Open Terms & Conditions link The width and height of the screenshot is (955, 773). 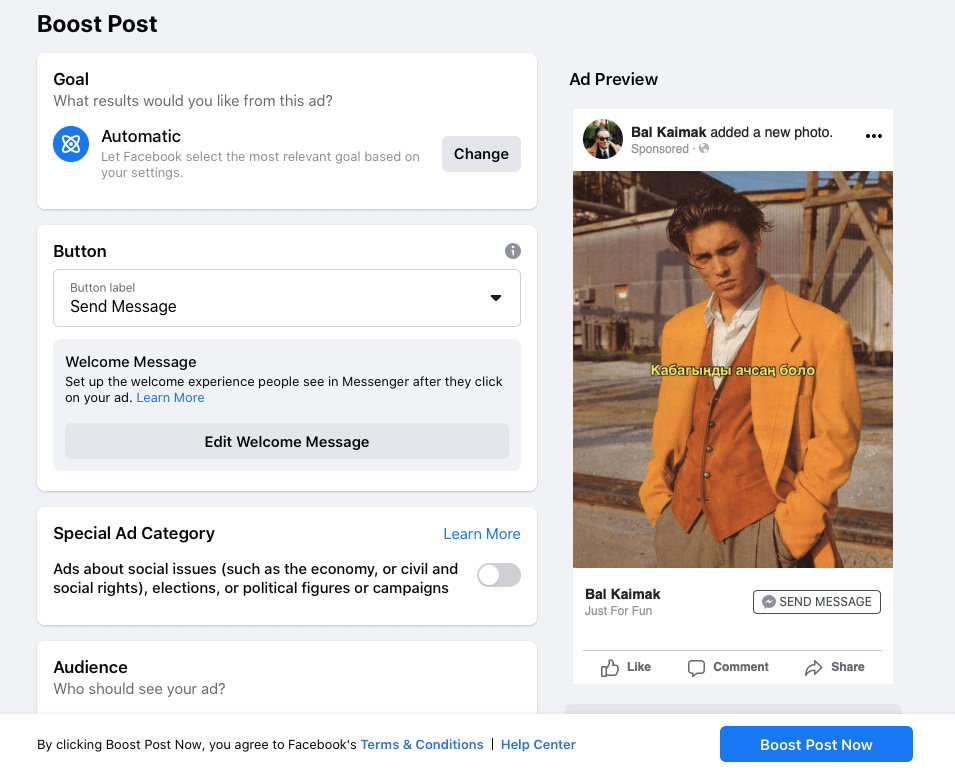pos(422,744)
